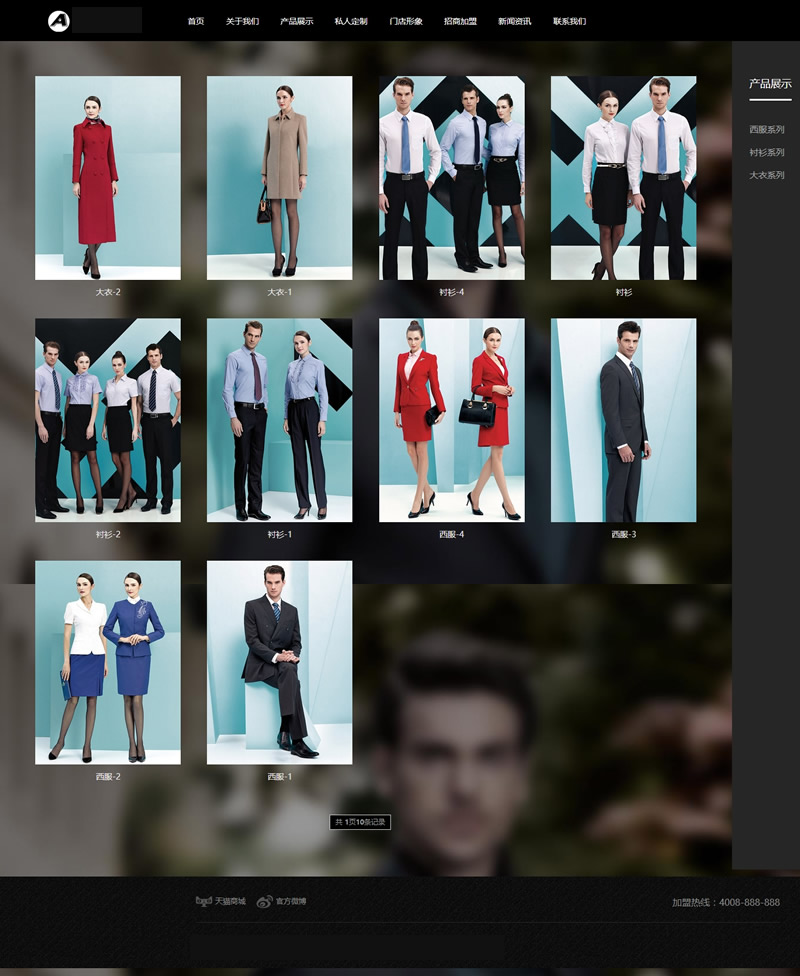
Task: Go to 首页 in the top navigation
Action: point(196,21)
